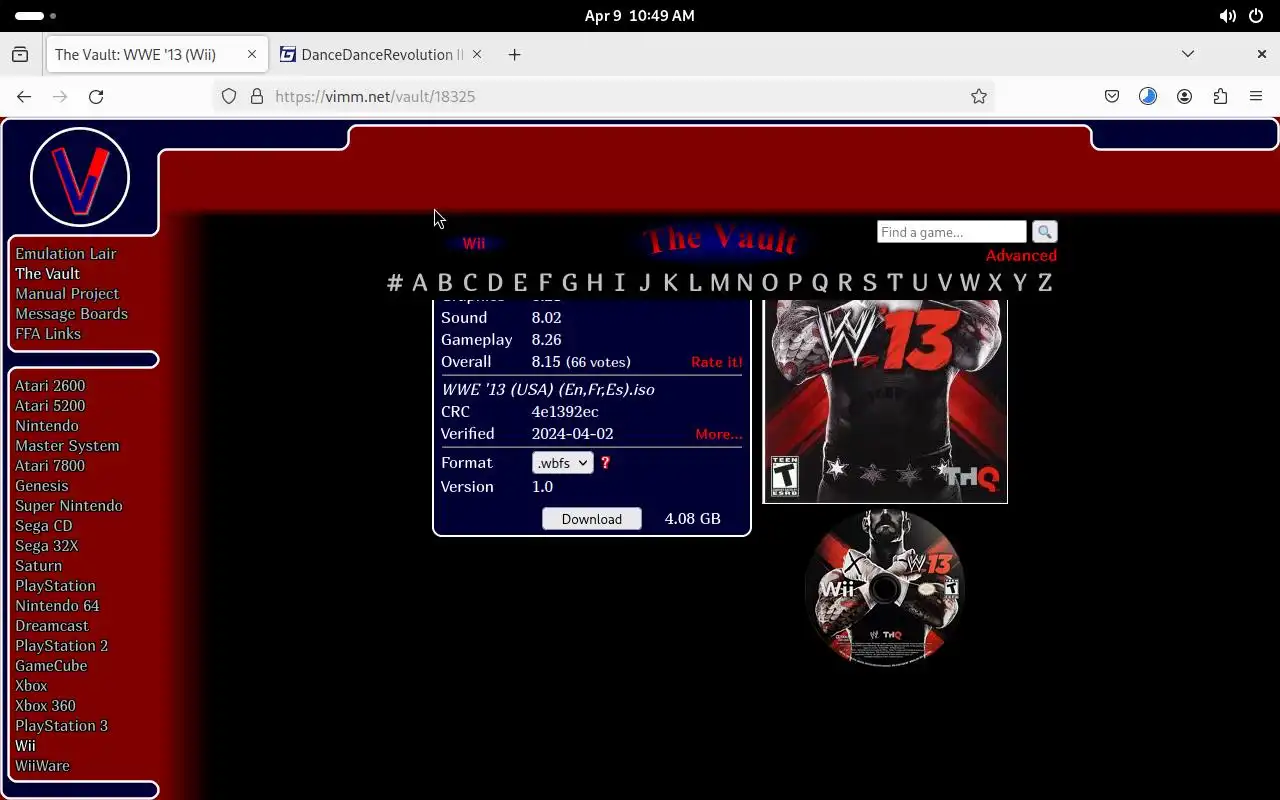The width and height of the screenshot is (1280, 800).
Task: Open the Firefox account icon
Action: pyautogui.click(x=1184, y=96)
